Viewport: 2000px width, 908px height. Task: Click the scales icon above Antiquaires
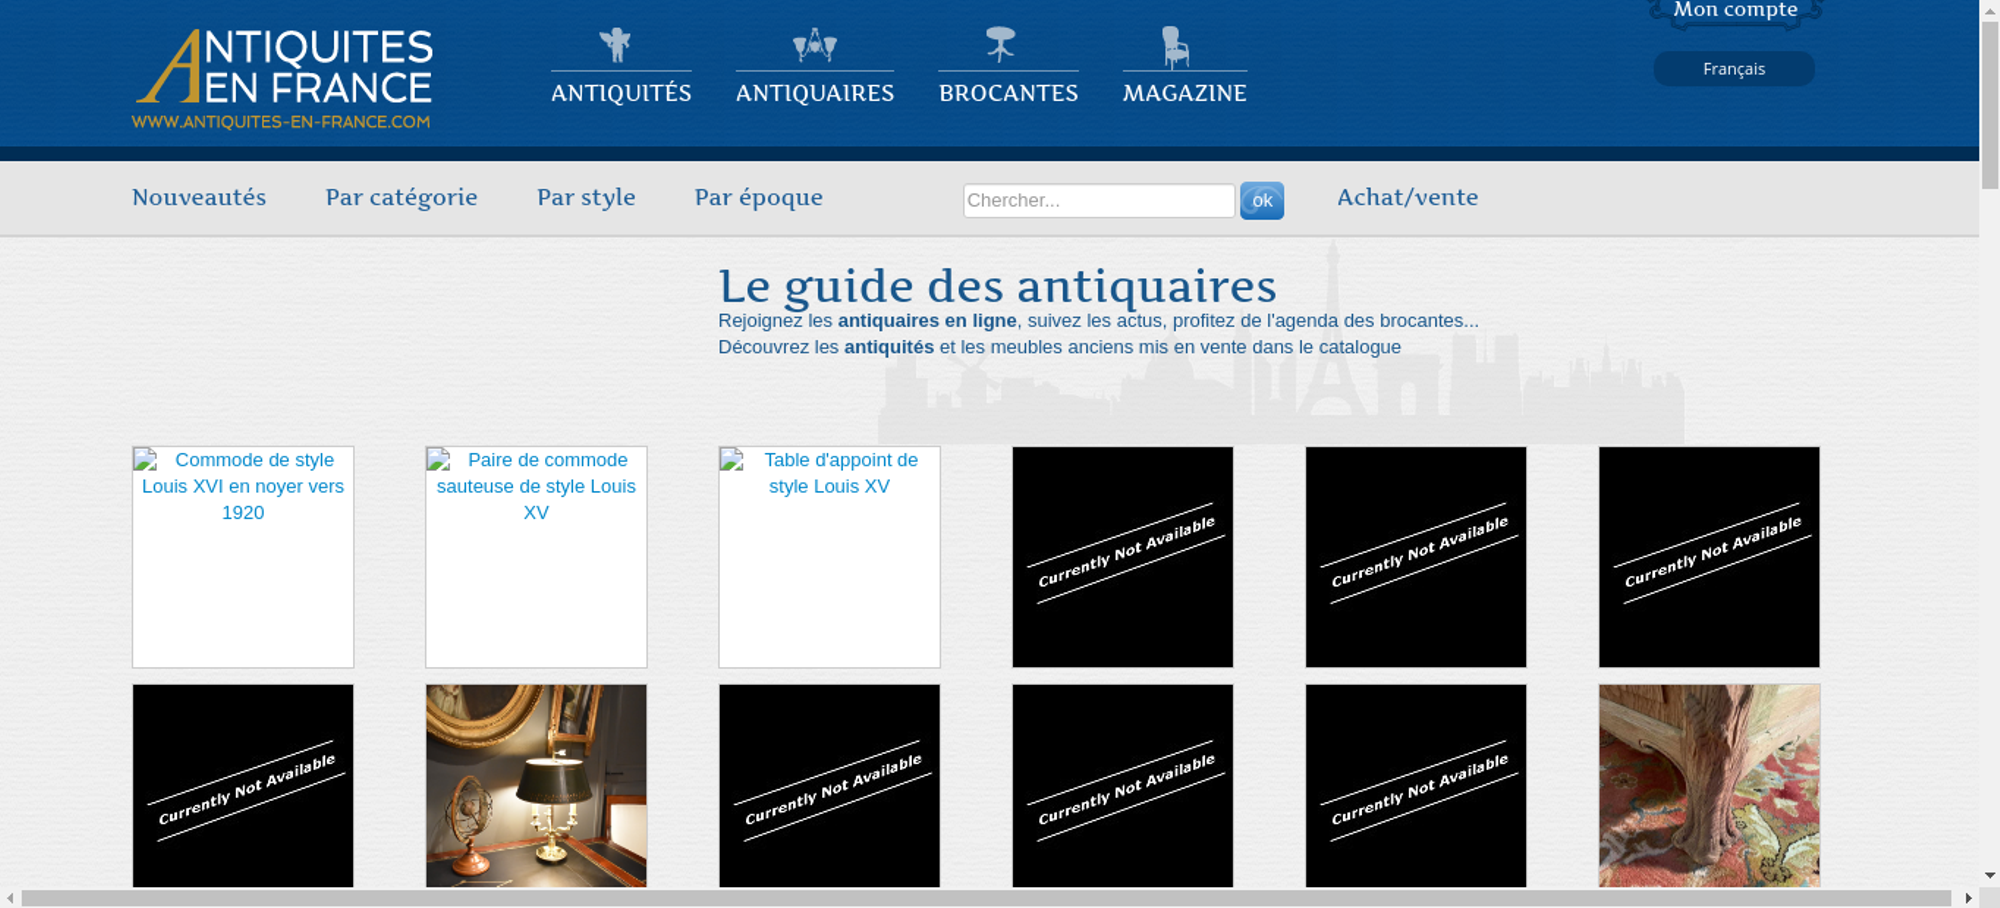pos(814,45)
